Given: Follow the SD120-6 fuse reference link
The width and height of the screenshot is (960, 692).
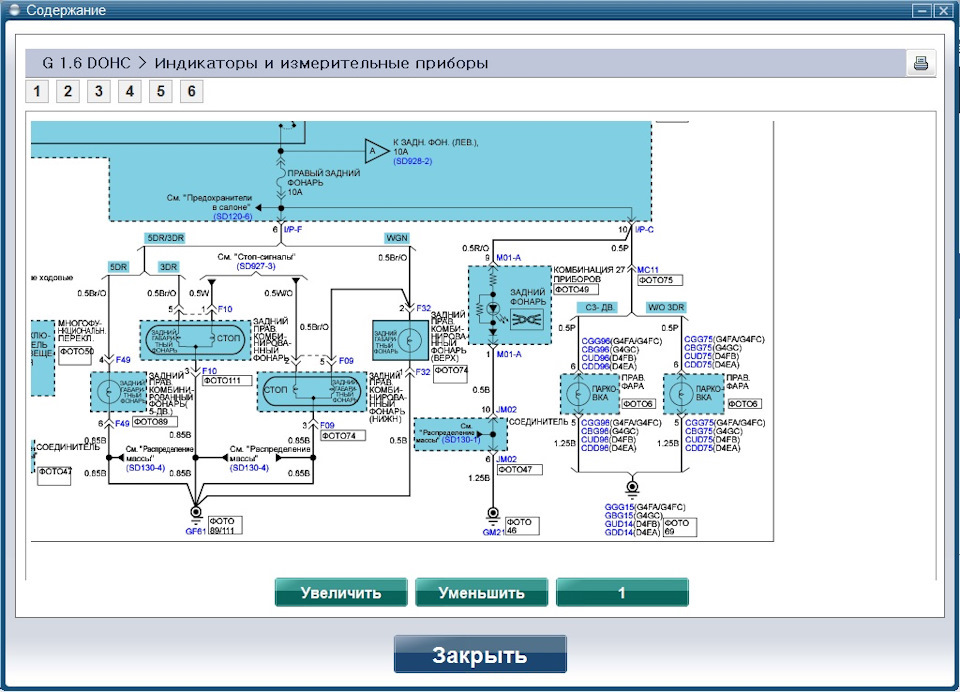Looking at the screenshot, I should click(233, 217).
